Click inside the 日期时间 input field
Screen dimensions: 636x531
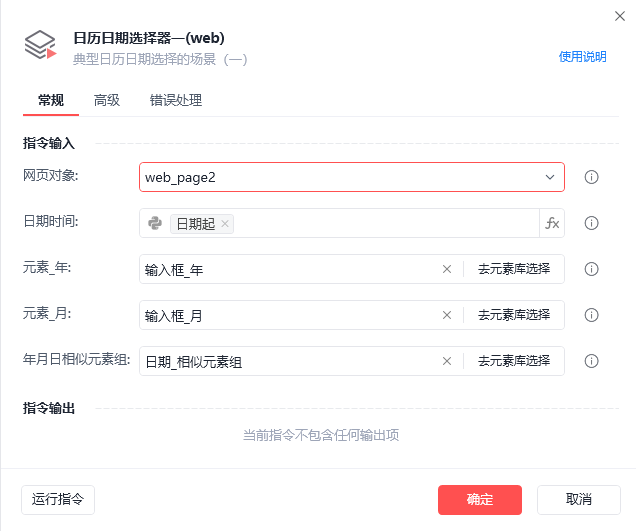click(x=385, y=223)
